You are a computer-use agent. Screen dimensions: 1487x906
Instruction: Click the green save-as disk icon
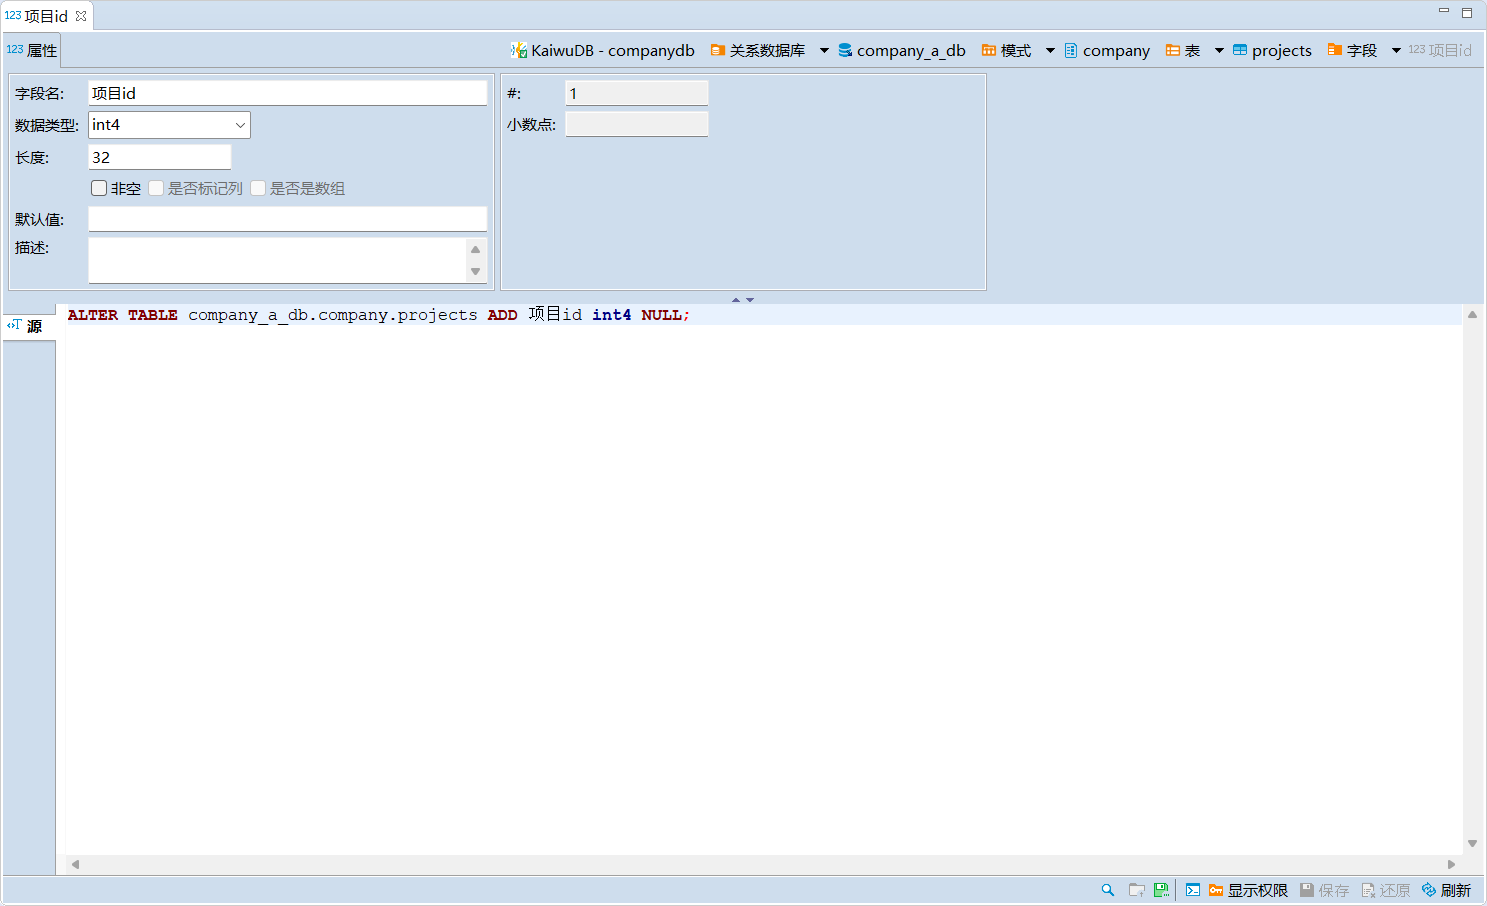click(1161, 890)
